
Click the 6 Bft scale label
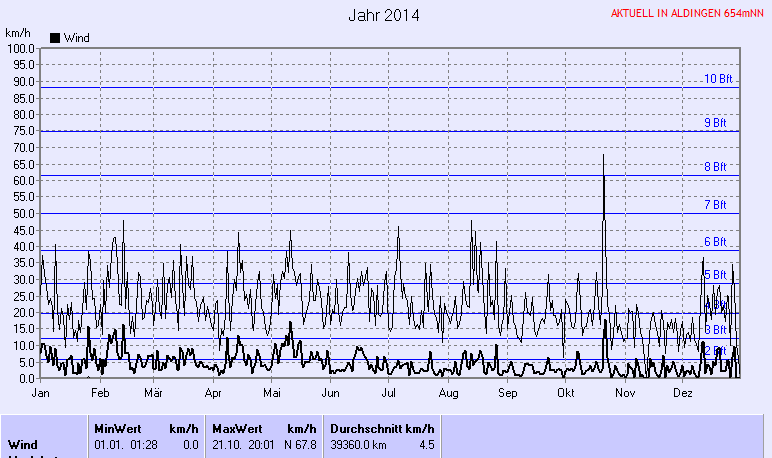pos(715,242)
